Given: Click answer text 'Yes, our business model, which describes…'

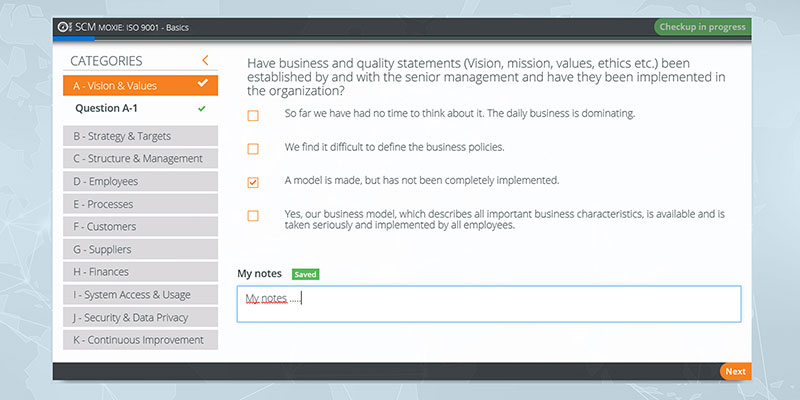Looking at the screenshot, I should (505, 219).
